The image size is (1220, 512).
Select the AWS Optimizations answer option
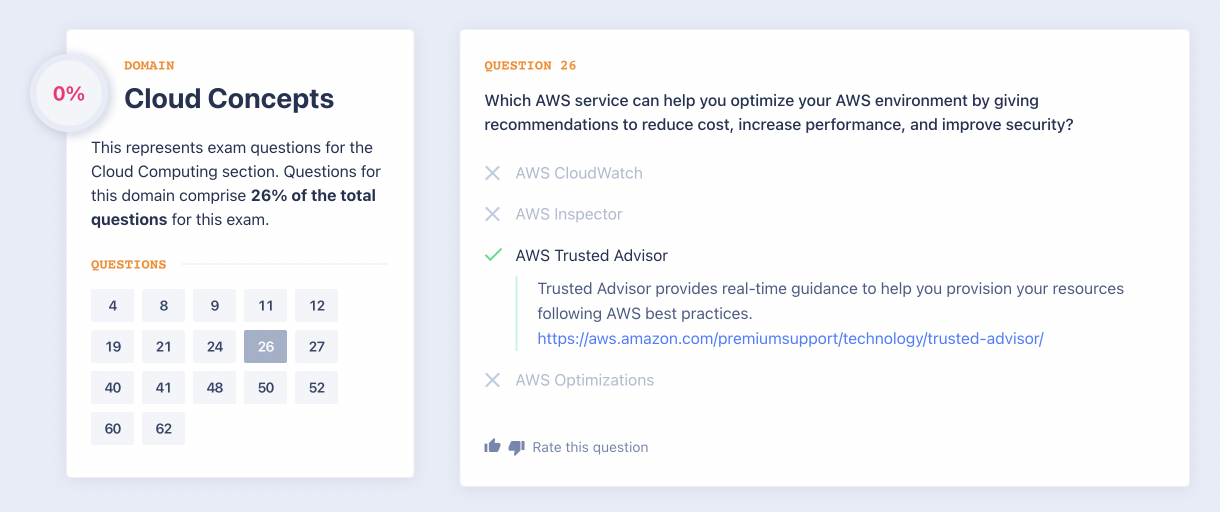point(584,380)
